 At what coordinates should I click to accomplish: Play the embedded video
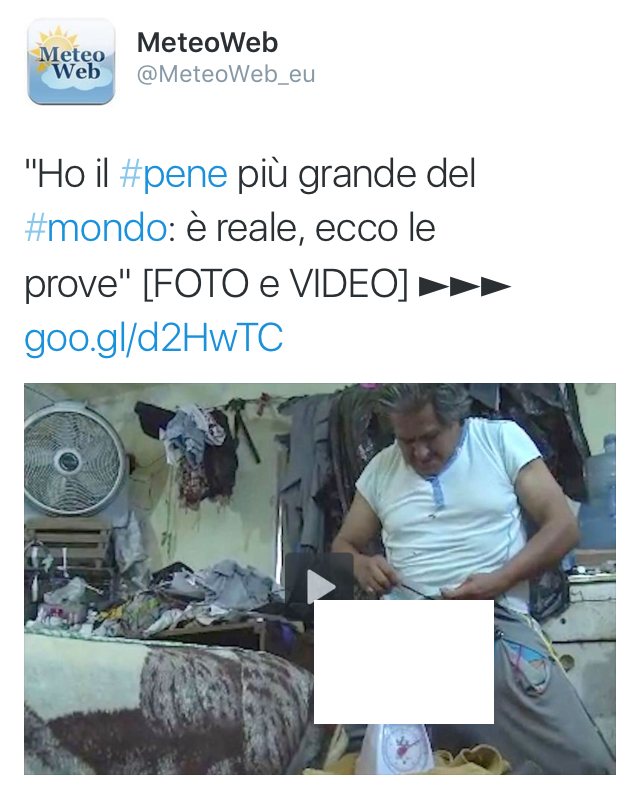click(x=320, y=584)
